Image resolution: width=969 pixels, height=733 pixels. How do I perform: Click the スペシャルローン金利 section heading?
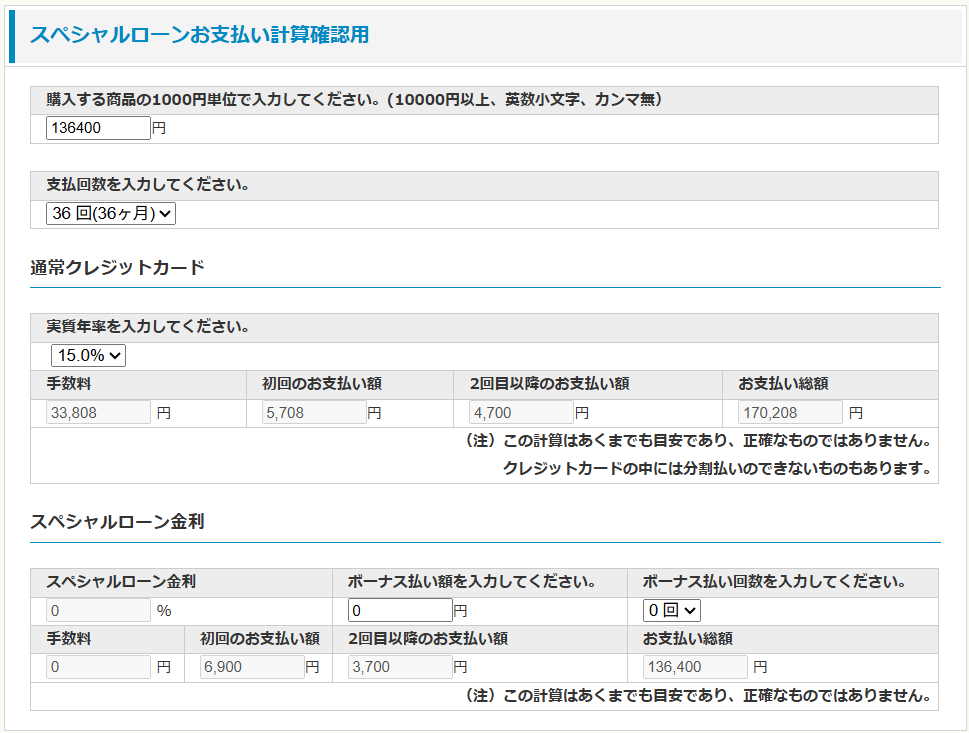tap(117, 522)
